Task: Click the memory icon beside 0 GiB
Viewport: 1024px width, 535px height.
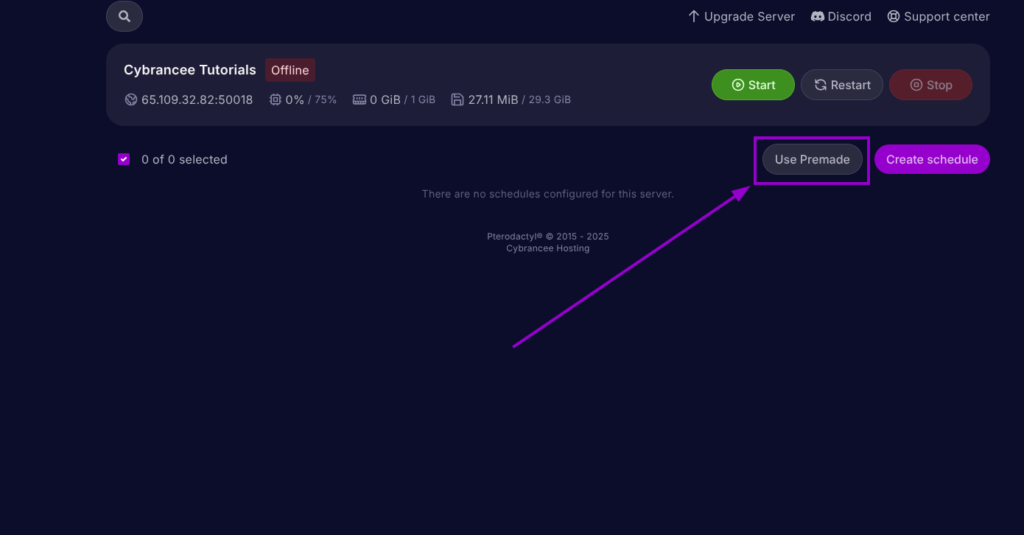Action: pyautogui.click(x=359, y=100)
